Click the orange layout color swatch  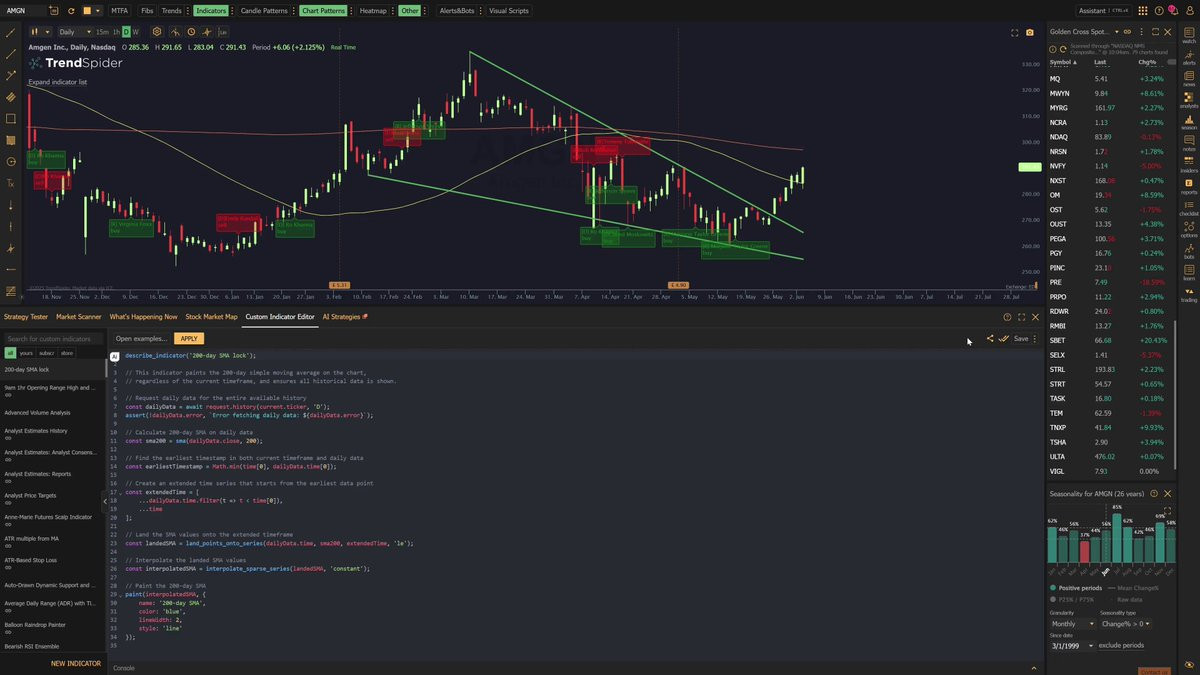point(87,10)
